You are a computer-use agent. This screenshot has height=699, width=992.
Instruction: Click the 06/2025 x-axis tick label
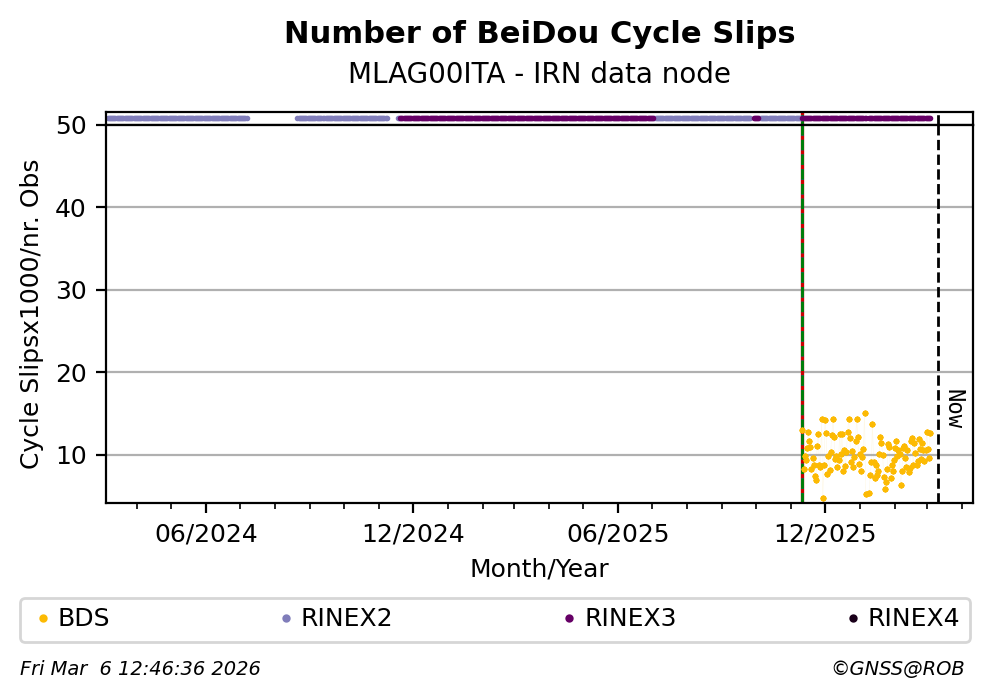[617, 534]
